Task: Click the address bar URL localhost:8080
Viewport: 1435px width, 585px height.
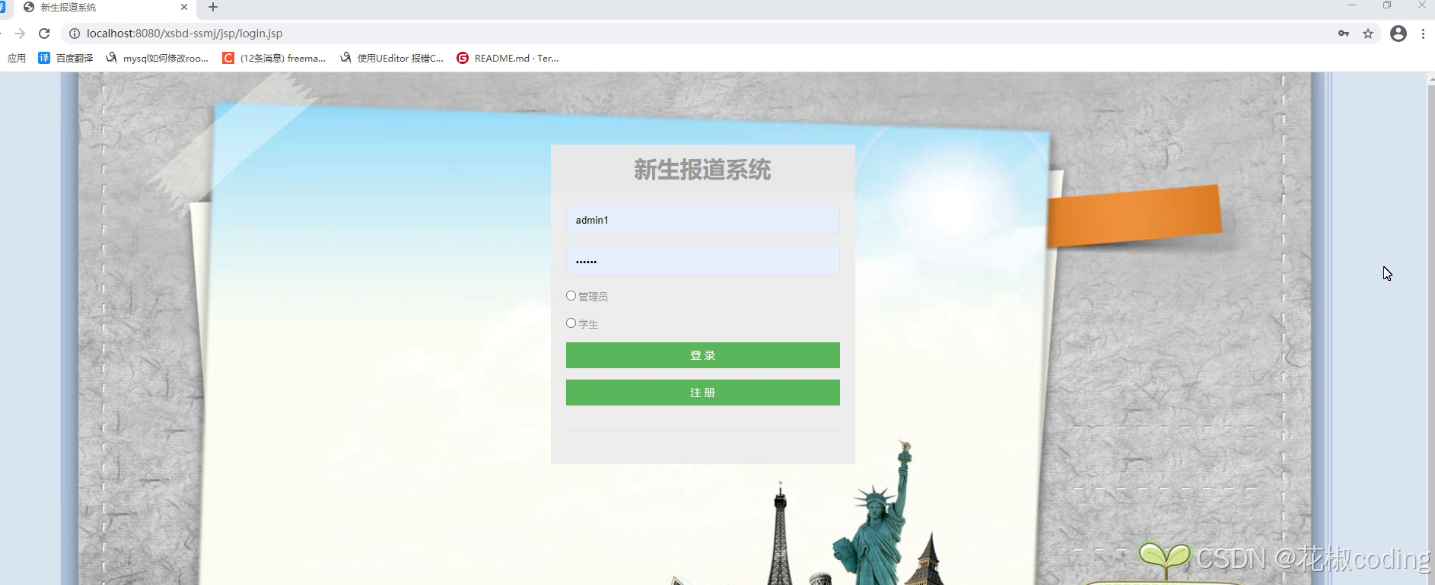Action: pyautogui.click(x=184, y=33)
